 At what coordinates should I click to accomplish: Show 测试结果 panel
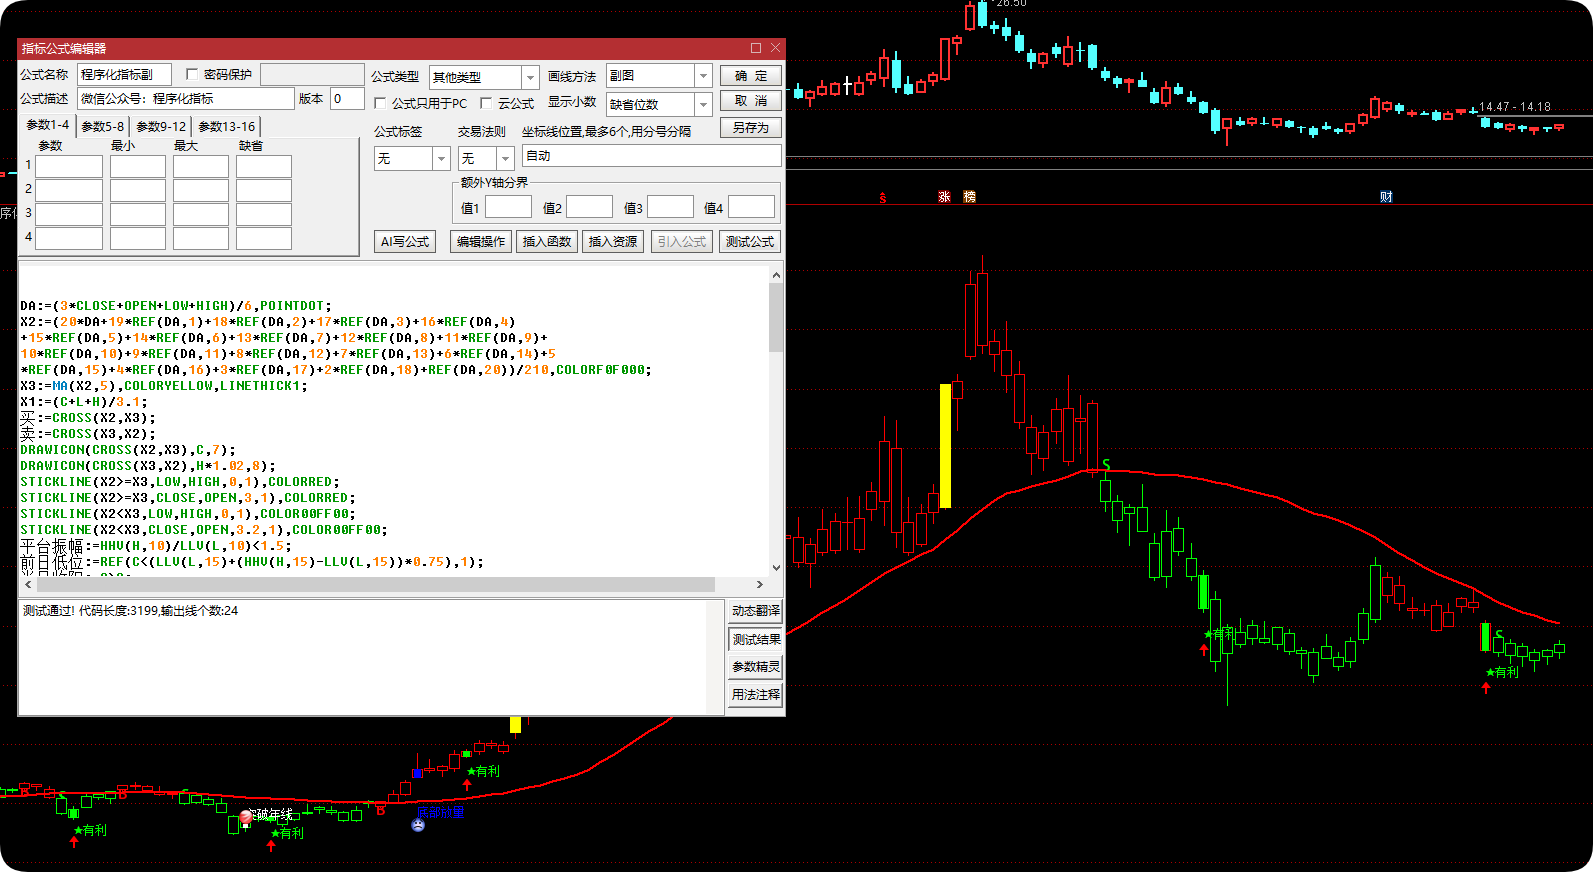coord(756,639)
